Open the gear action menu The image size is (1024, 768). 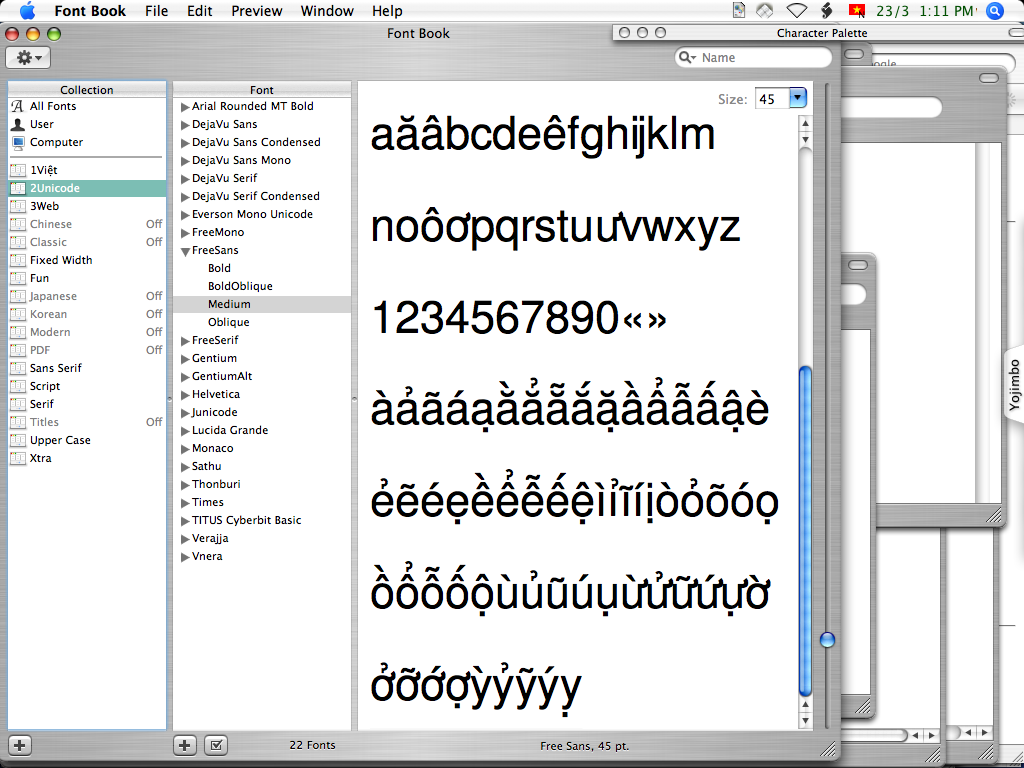(x=27, y=58)
